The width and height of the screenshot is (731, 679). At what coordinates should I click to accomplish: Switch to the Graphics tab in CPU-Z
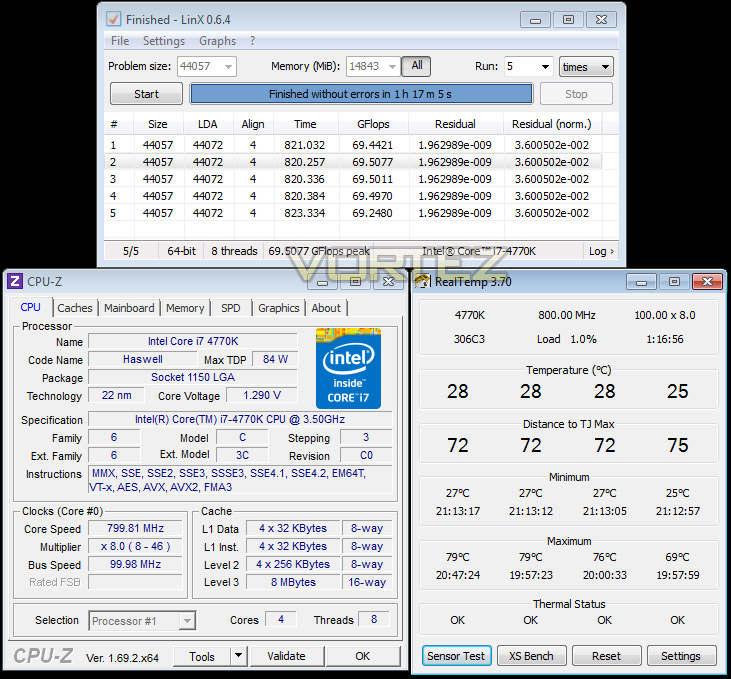[279, 308]
